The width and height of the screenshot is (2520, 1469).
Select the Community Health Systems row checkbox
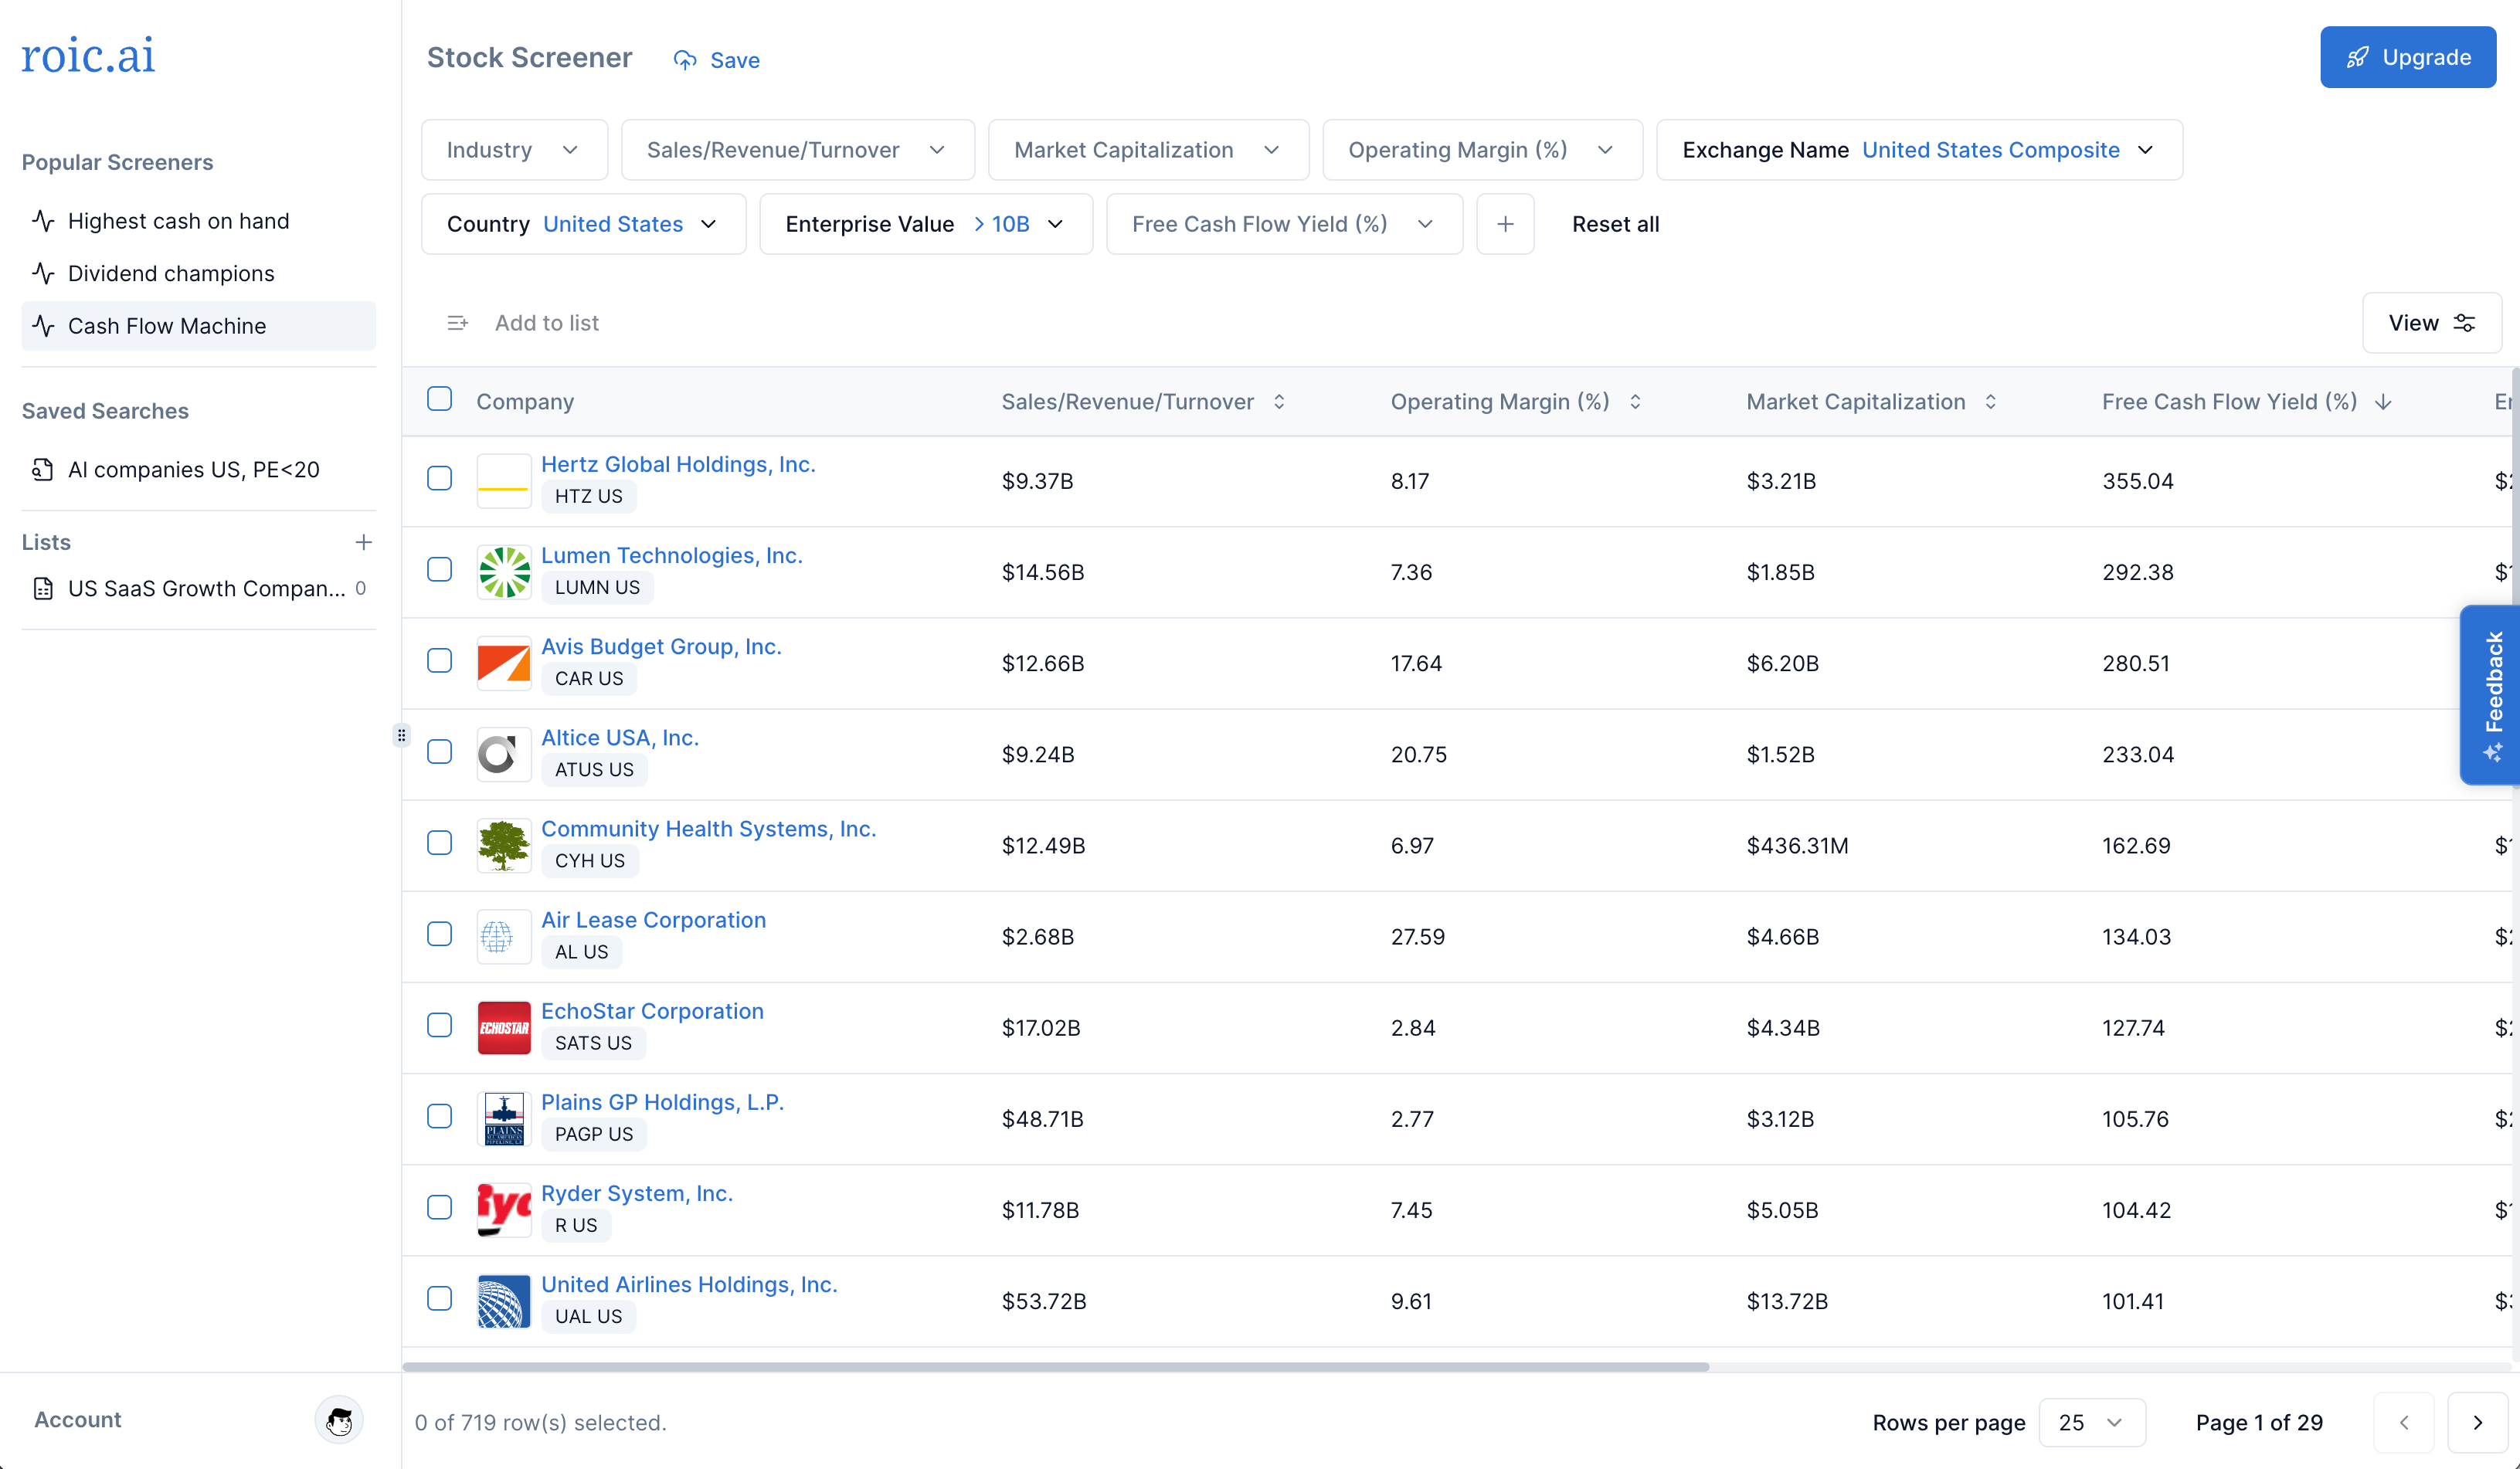[439, 843]
